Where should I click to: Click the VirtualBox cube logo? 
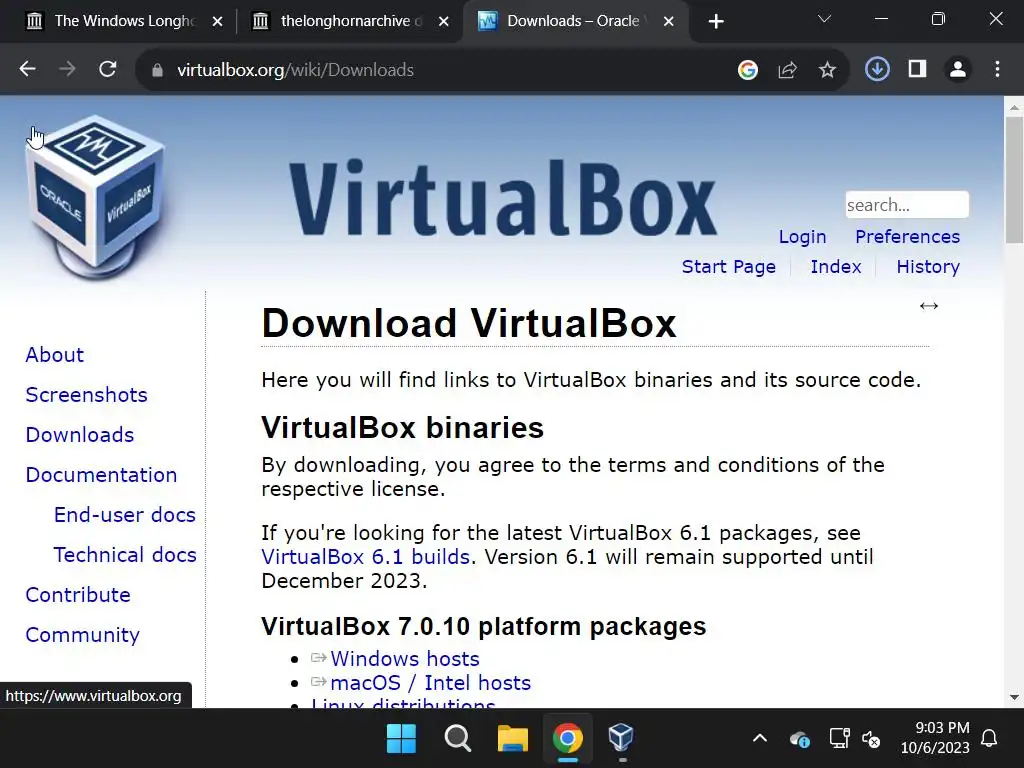[x=95, y=197]
